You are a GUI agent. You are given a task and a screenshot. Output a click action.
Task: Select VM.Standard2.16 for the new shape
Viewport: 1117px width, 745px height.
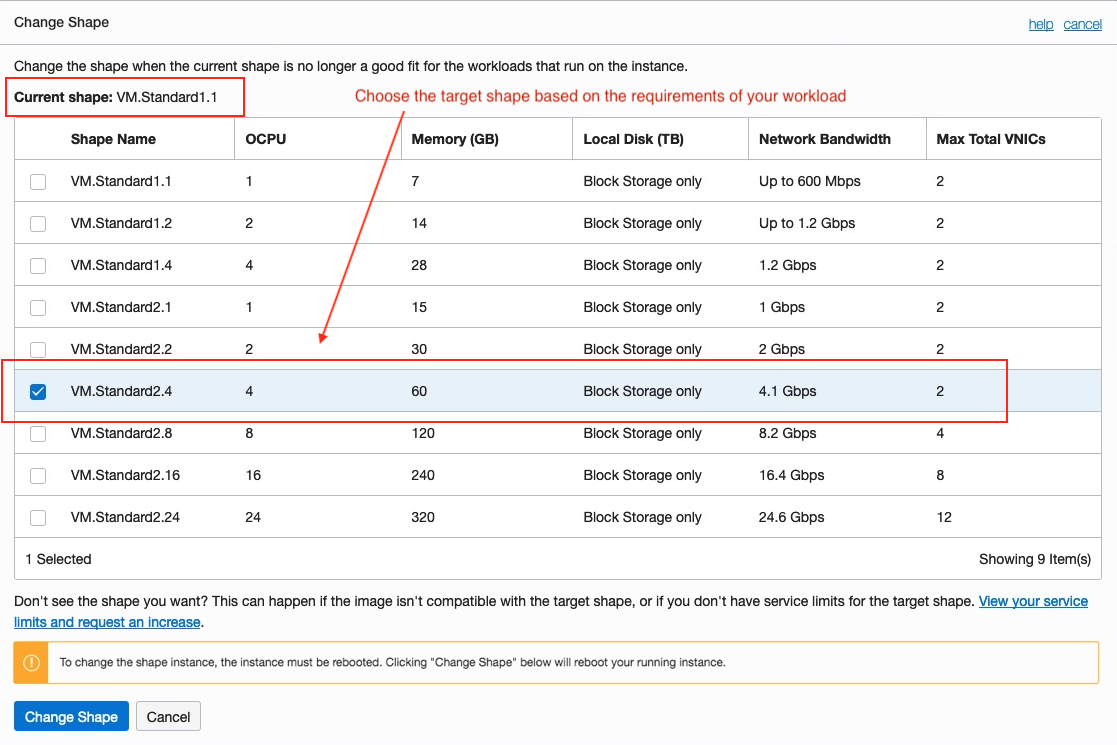(x=37, y=475)
